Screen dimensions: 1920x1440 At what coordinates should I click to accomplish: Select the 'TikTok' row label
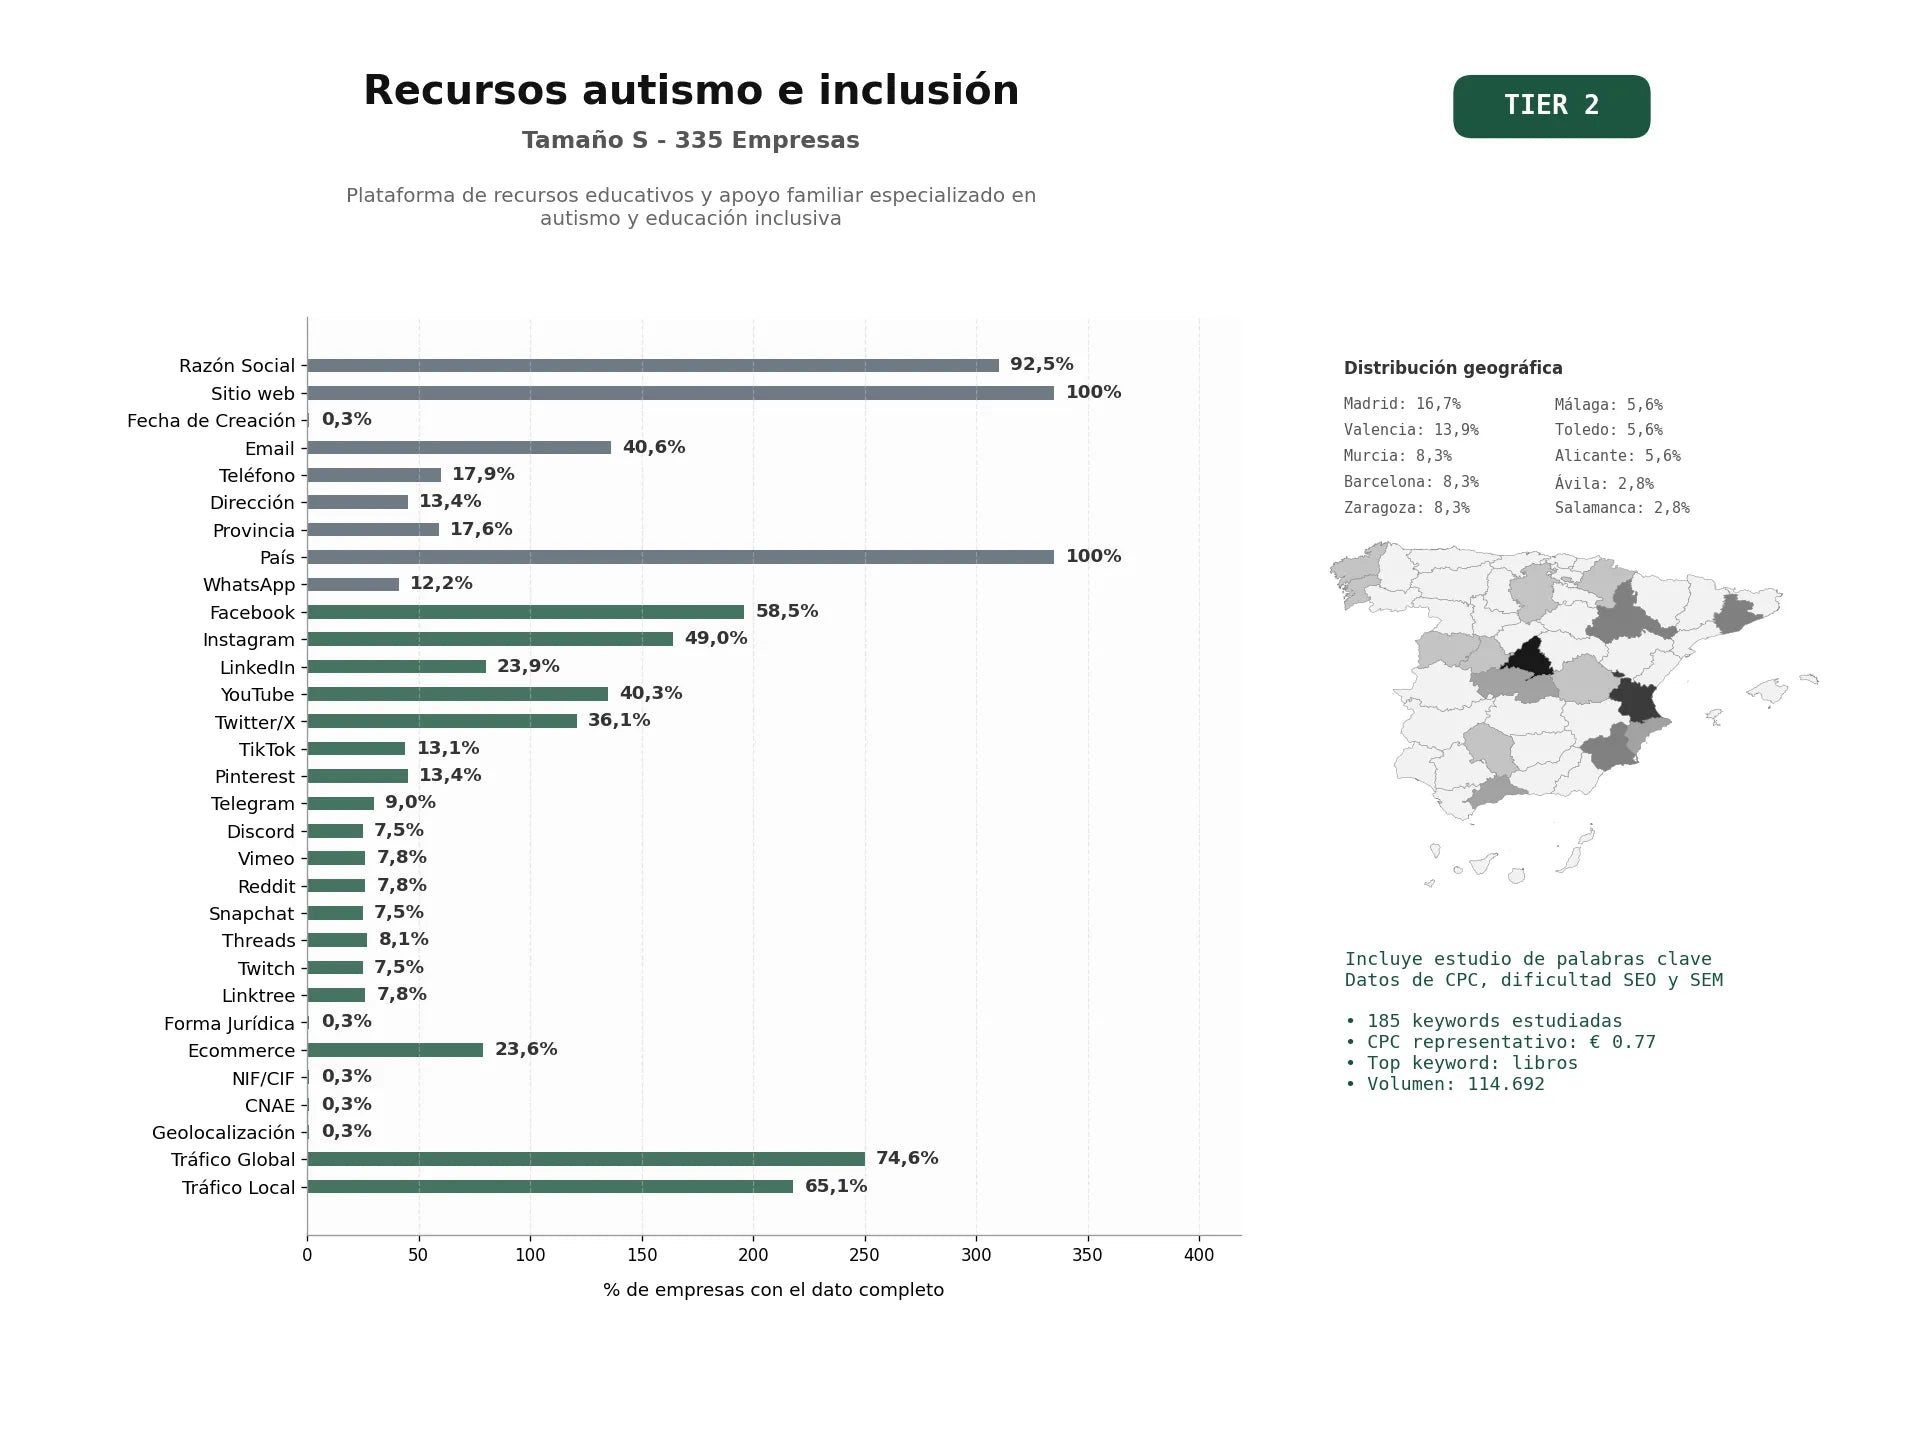pos(267,749)
